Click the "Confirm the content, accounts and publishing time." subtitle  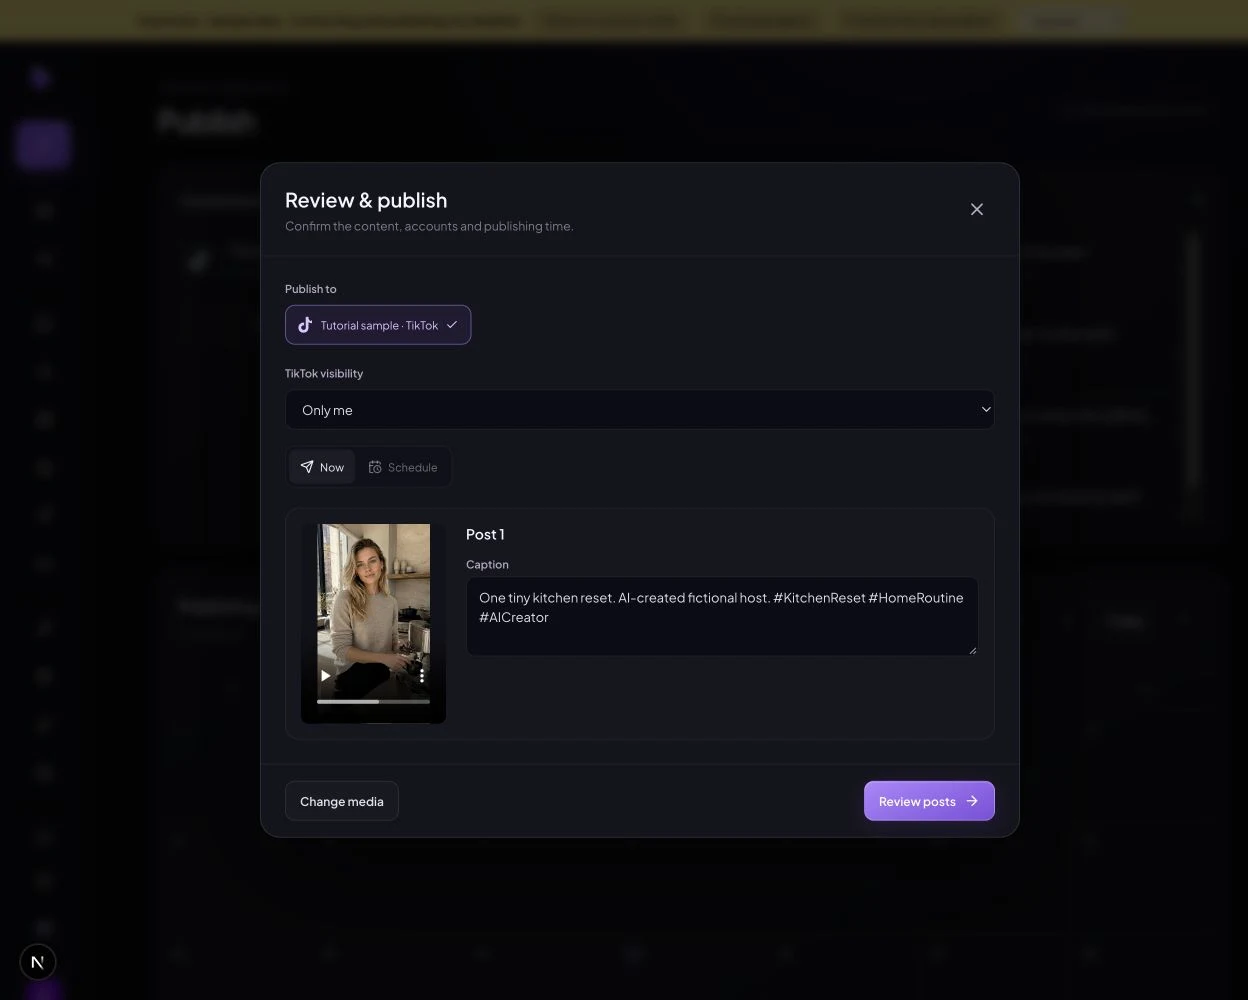tap(429, 226)
